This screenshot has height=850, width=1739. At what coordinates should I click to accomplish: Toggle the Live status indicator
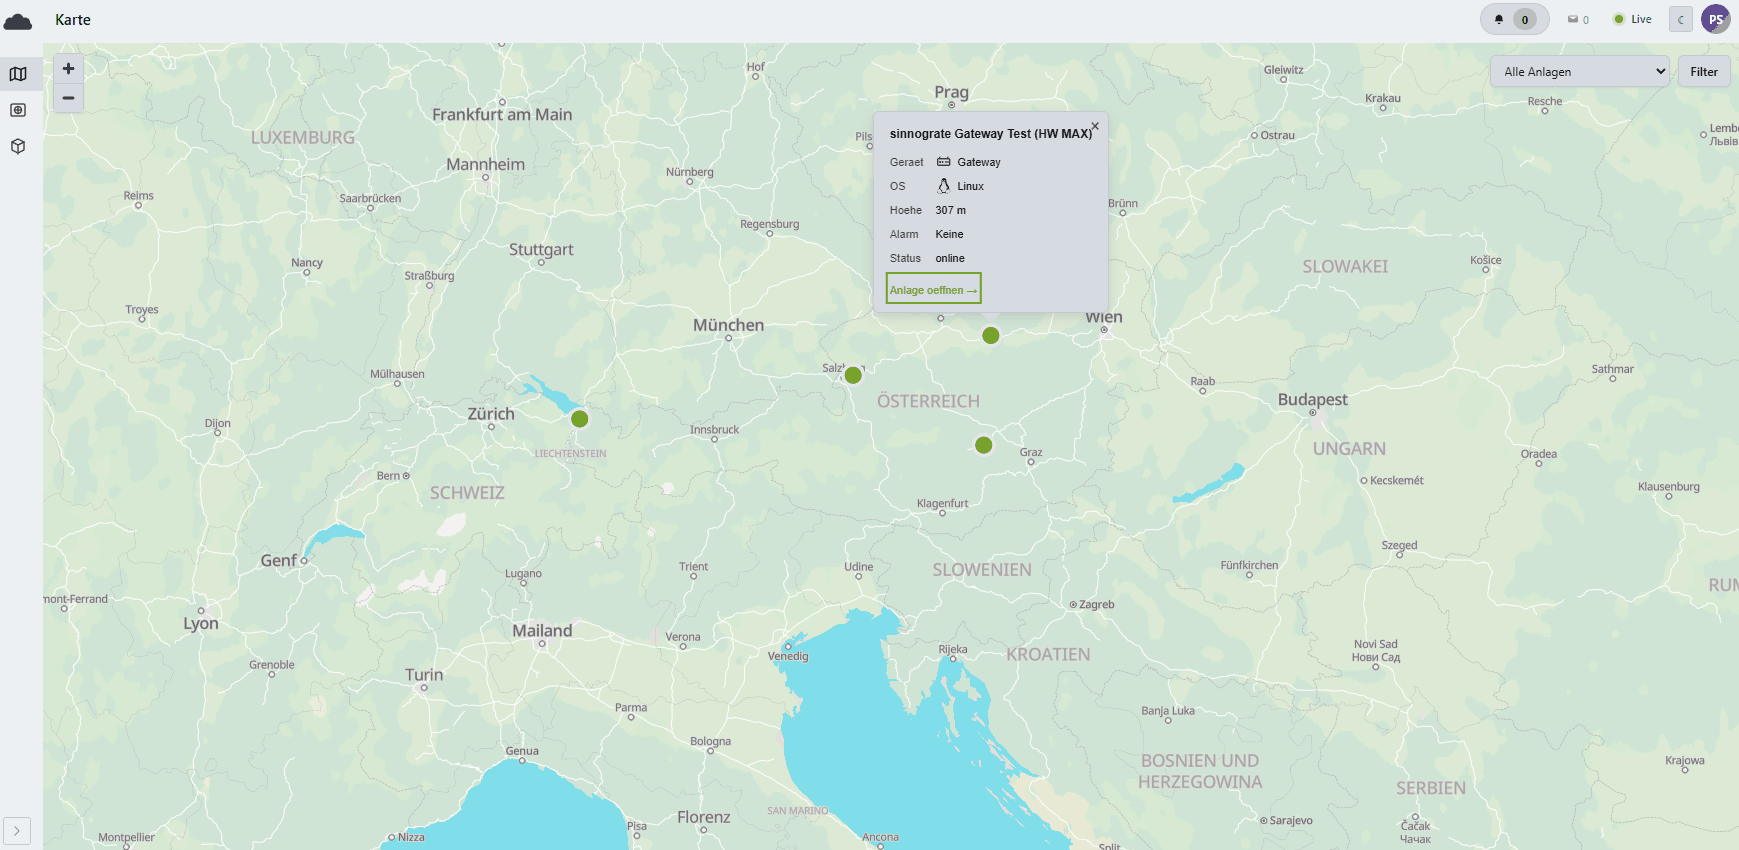(1632, 19)
